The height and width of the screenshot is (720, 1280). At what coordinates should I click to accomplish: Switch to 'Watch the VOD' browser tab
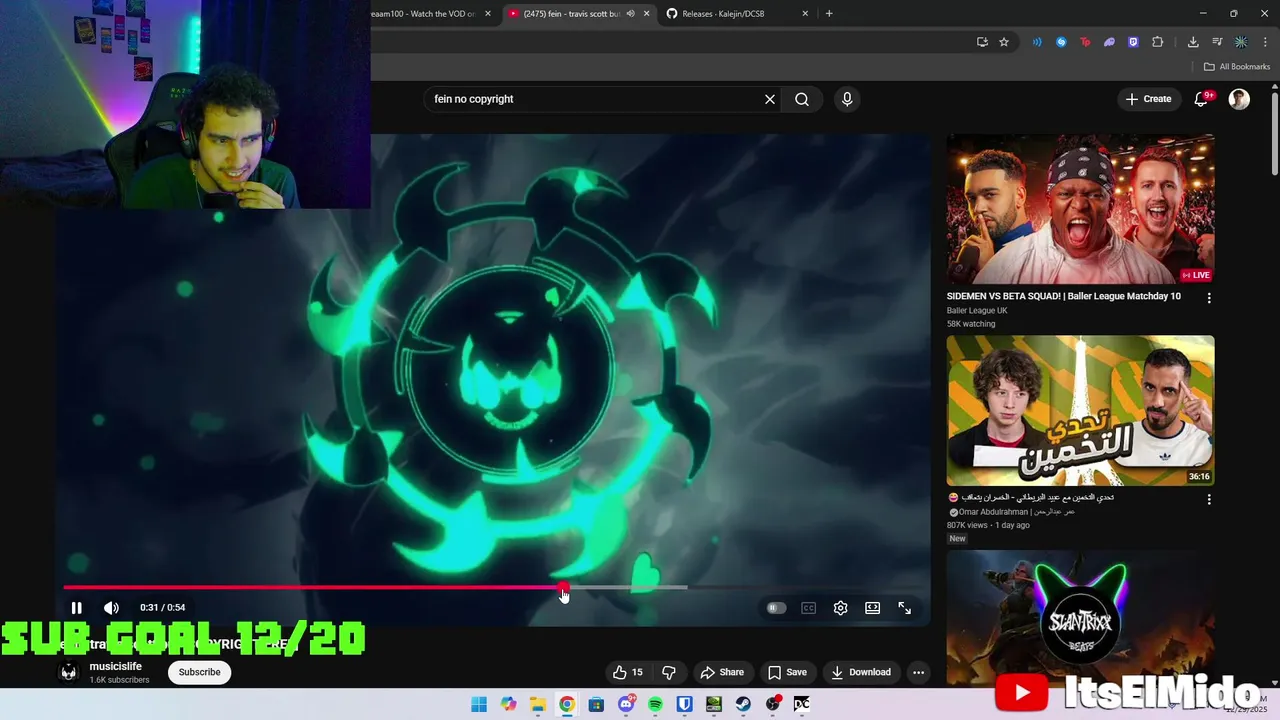(x=424, y=14)
